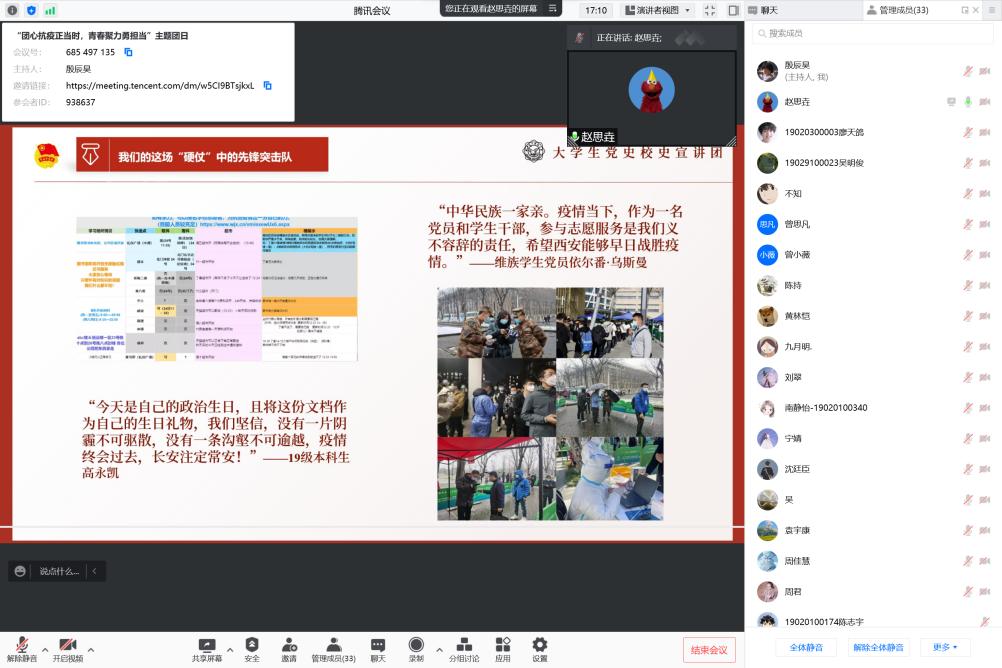Open the 更多 dropdown in members panel
Viewport: 1002px width, 668px height.
click(945, 647)
